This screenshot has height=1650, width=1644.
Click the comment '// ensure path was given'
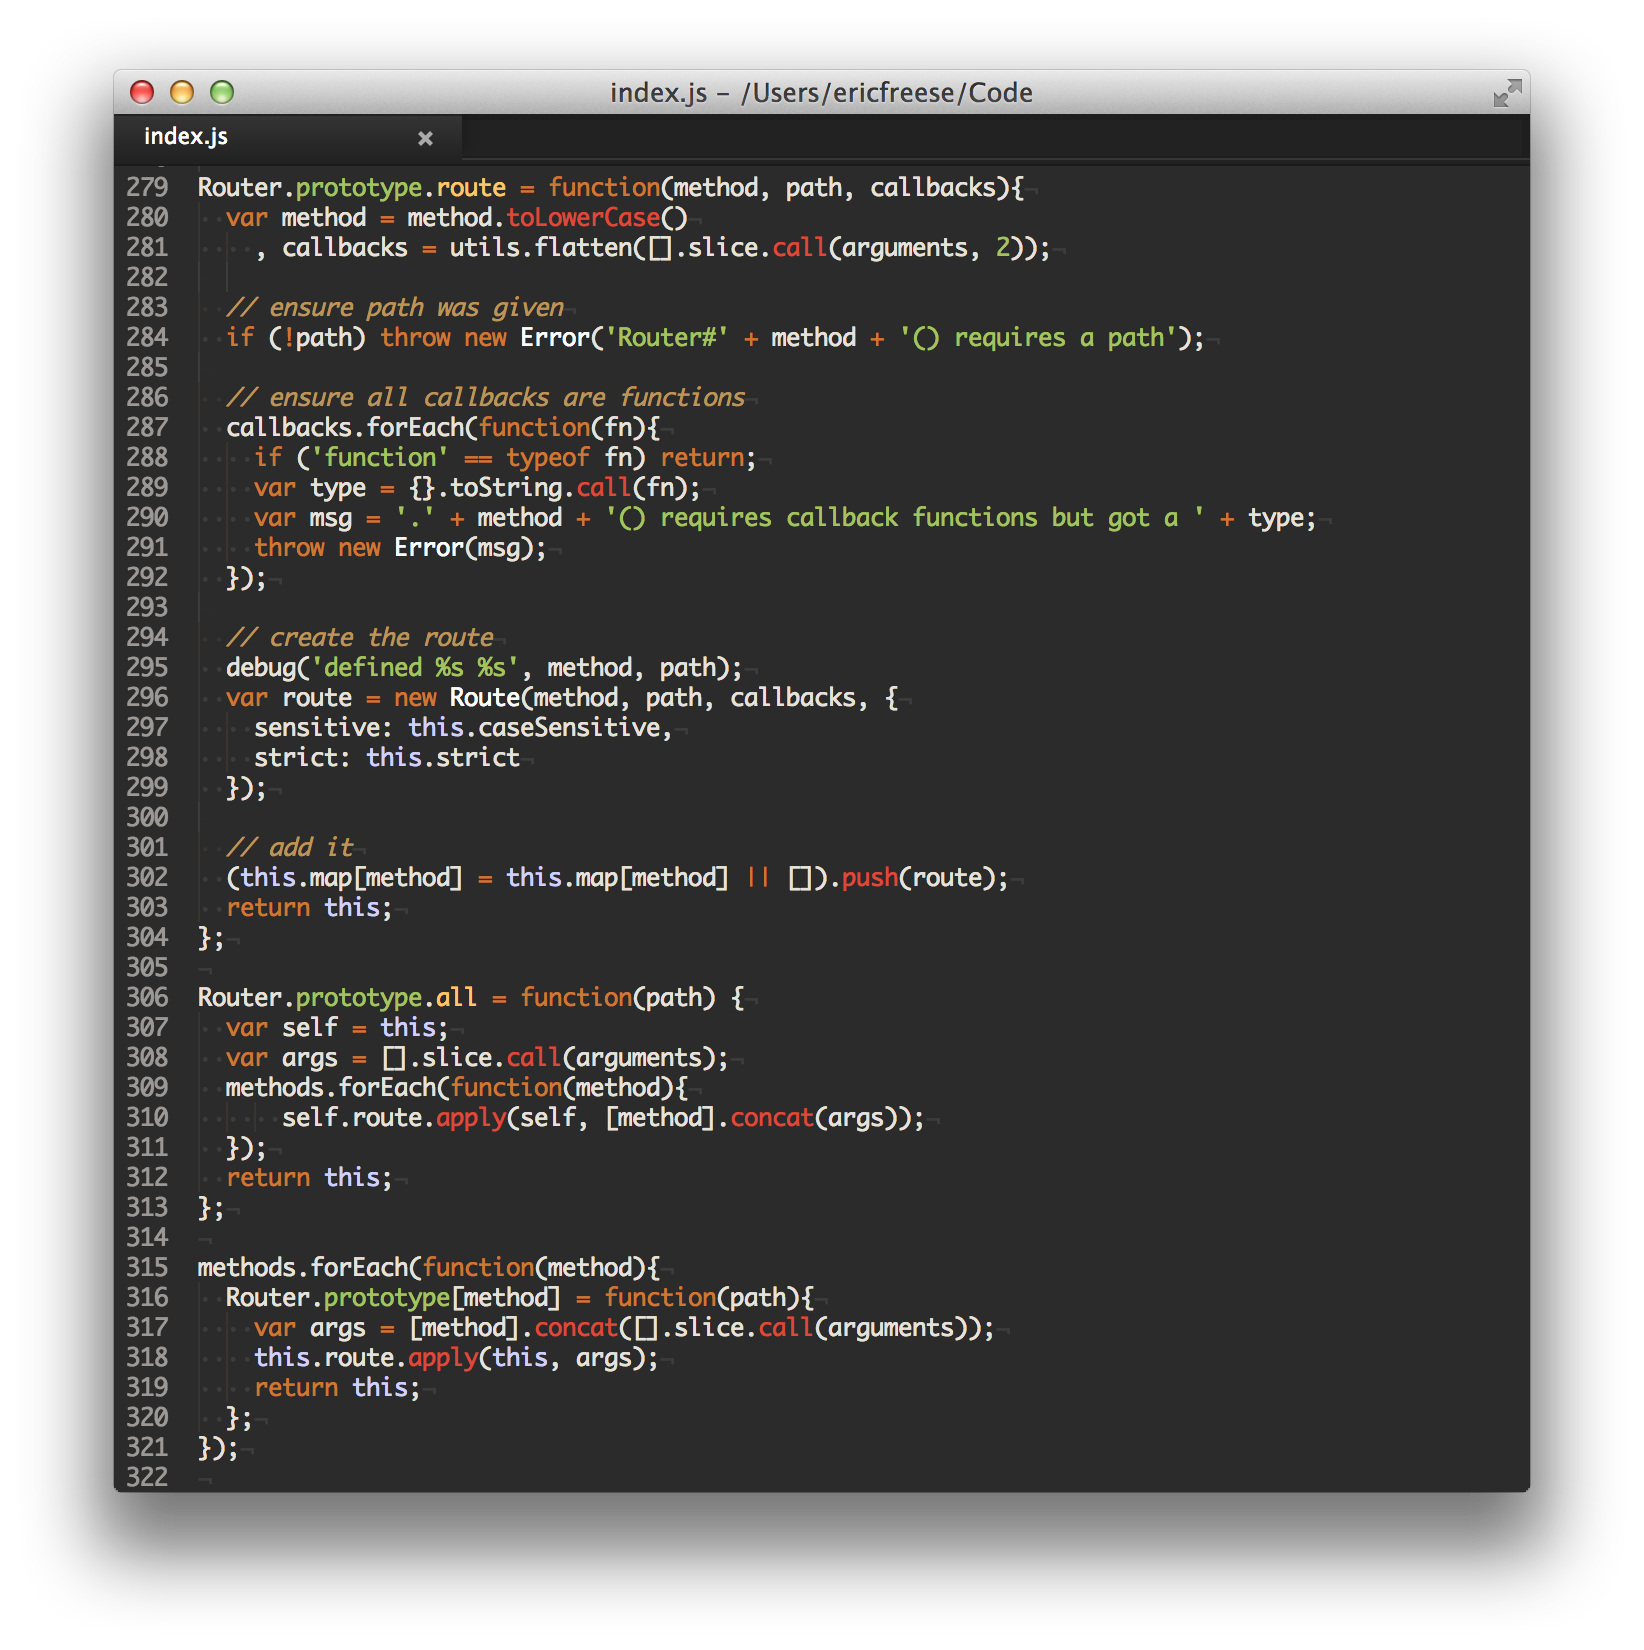click(395, 307)
